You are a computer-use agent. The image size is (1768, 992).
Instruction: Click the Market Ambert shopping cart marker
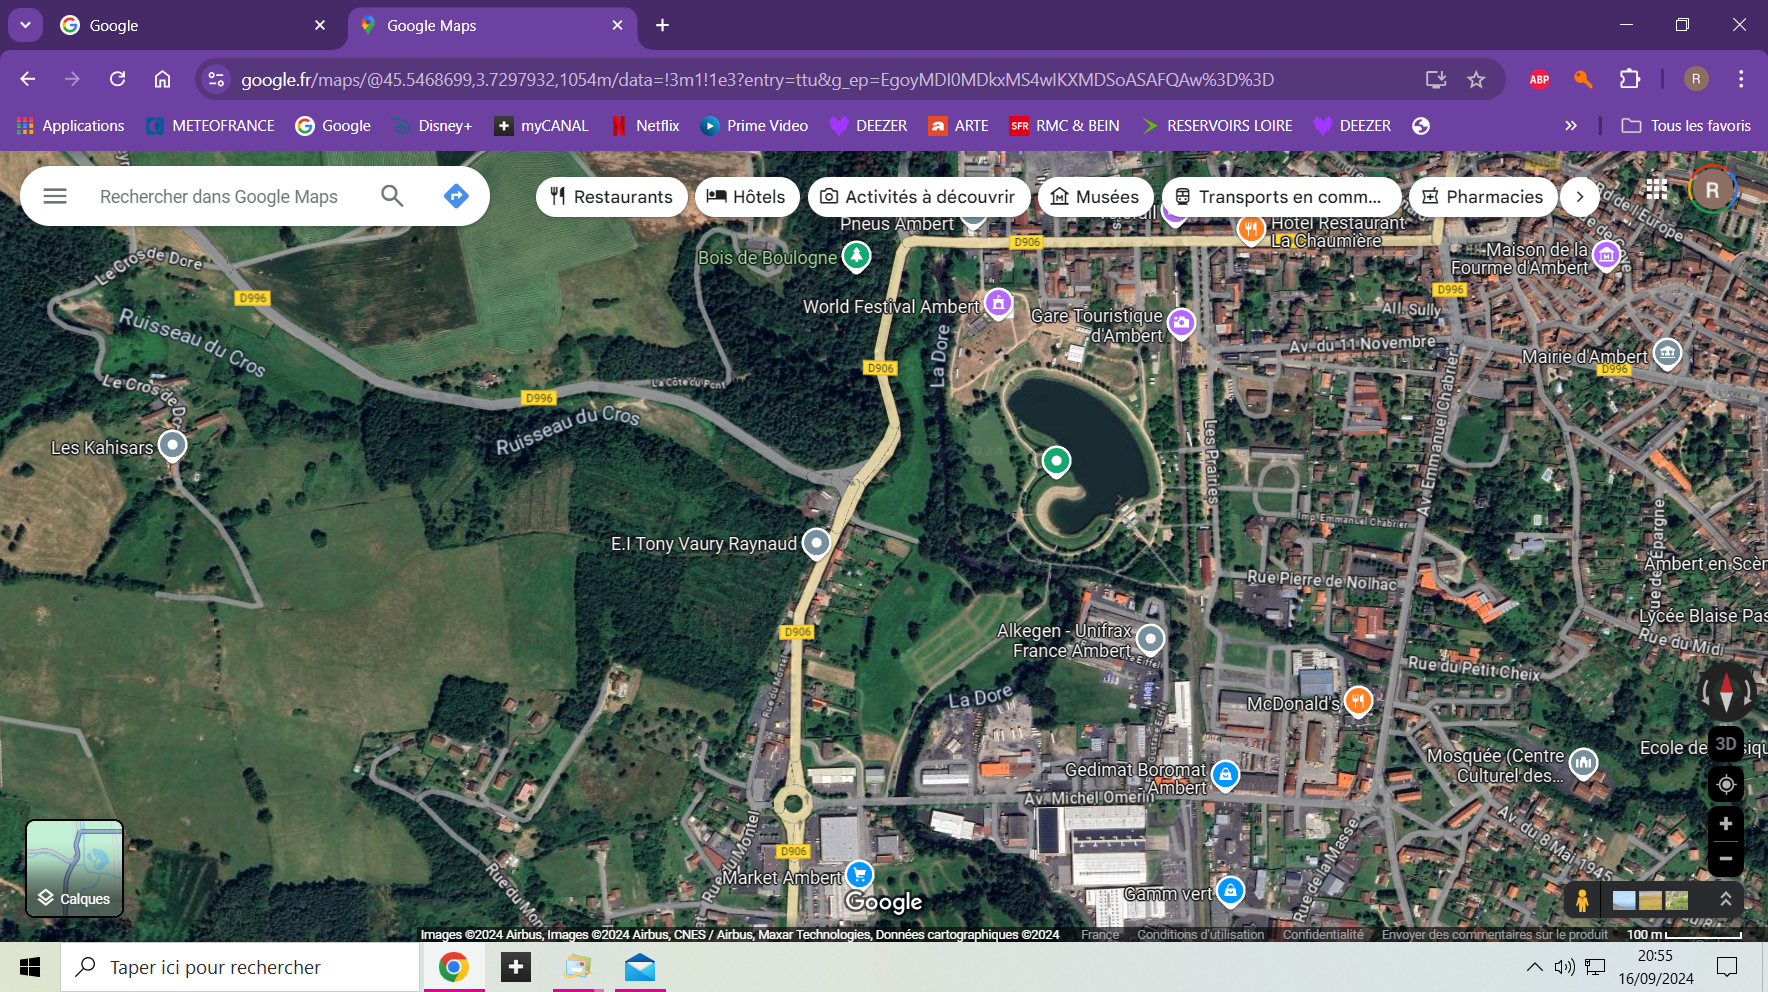859,874
